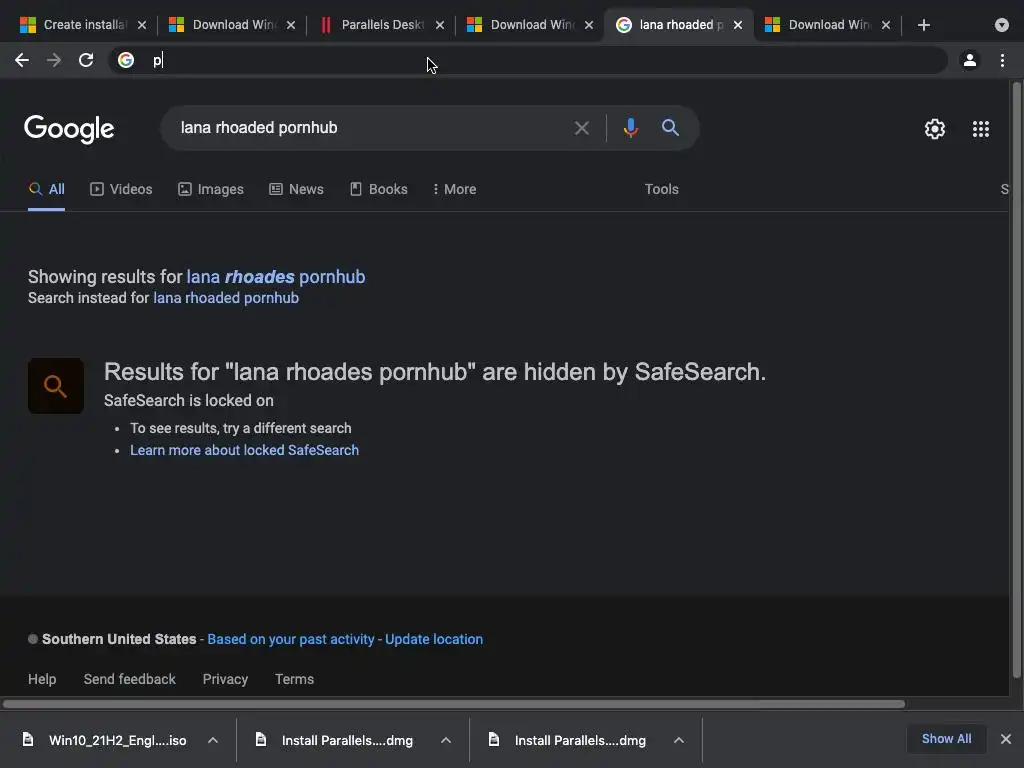The height and width of the screenshot is (768, 1024).
Task: Open the 'Send feedback' footer link
Action: (129, 679)
